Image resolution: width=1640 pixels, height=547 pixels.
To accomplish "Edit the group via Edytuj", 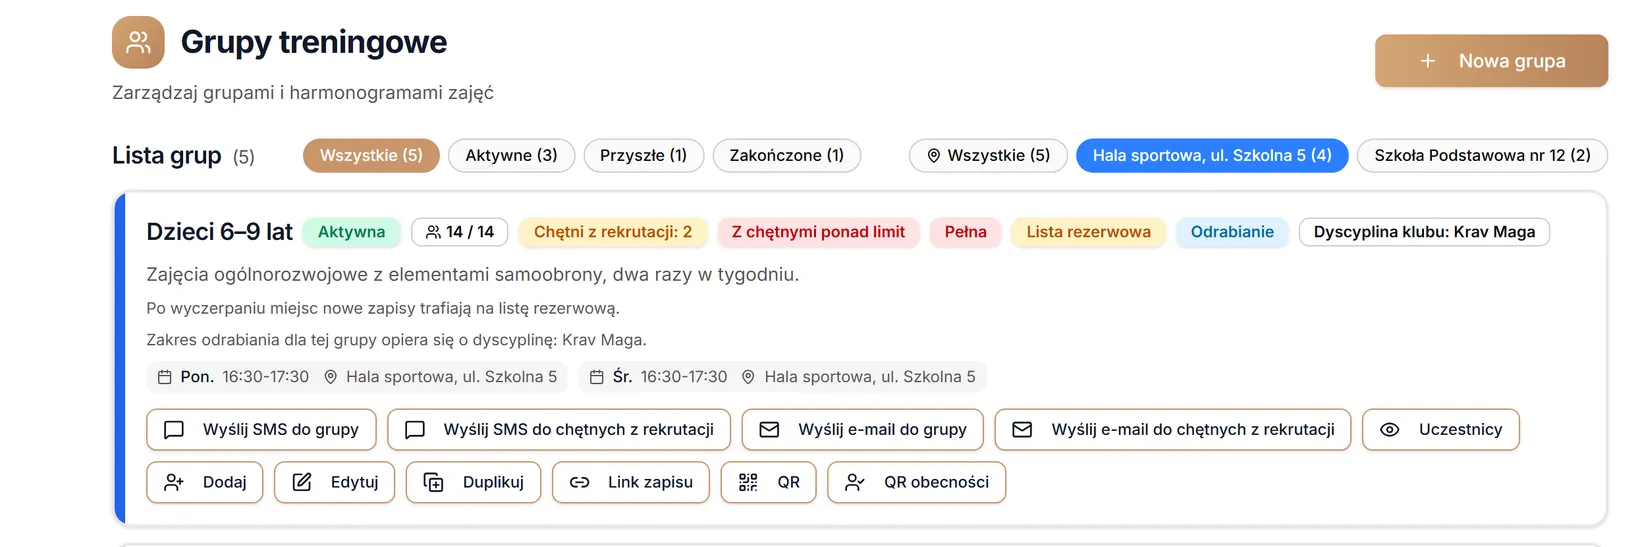I will [x=335, y=482].
